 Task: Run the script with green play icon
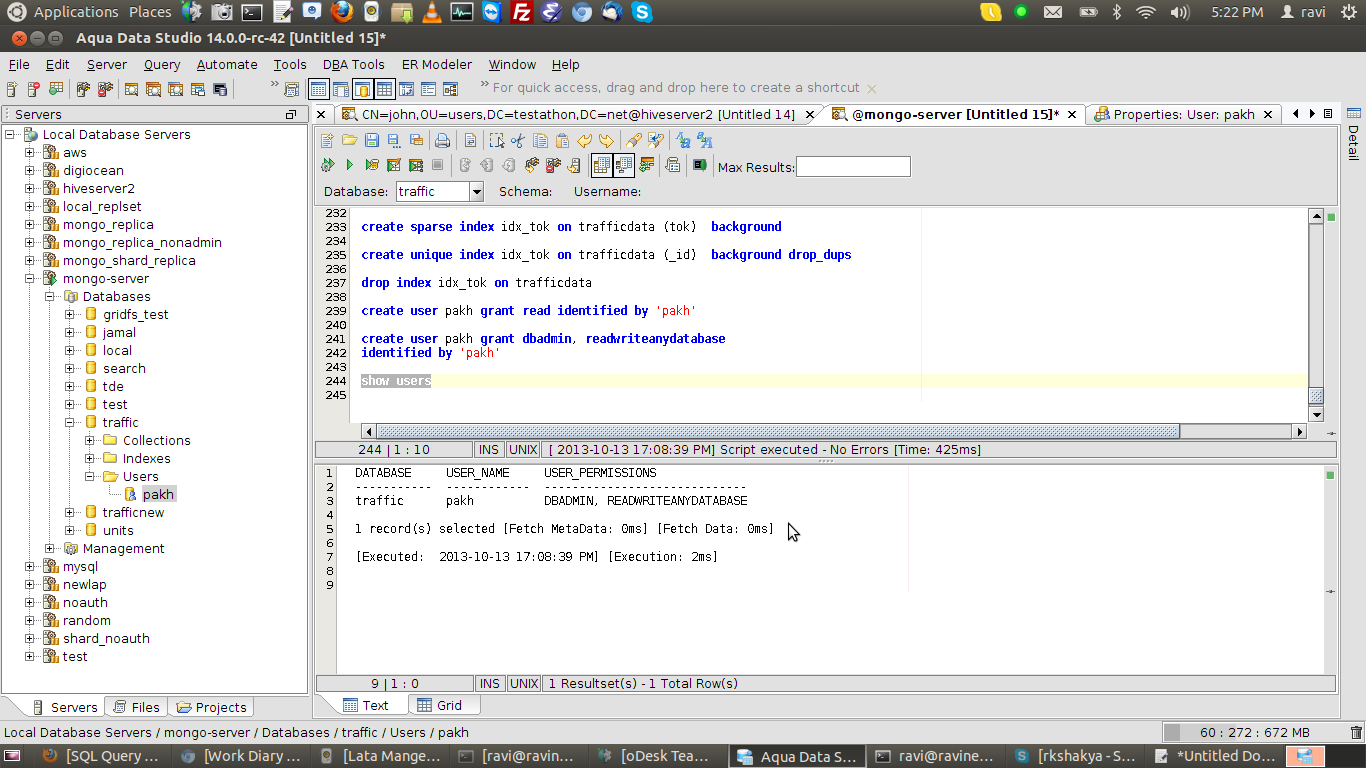(349, 165)
